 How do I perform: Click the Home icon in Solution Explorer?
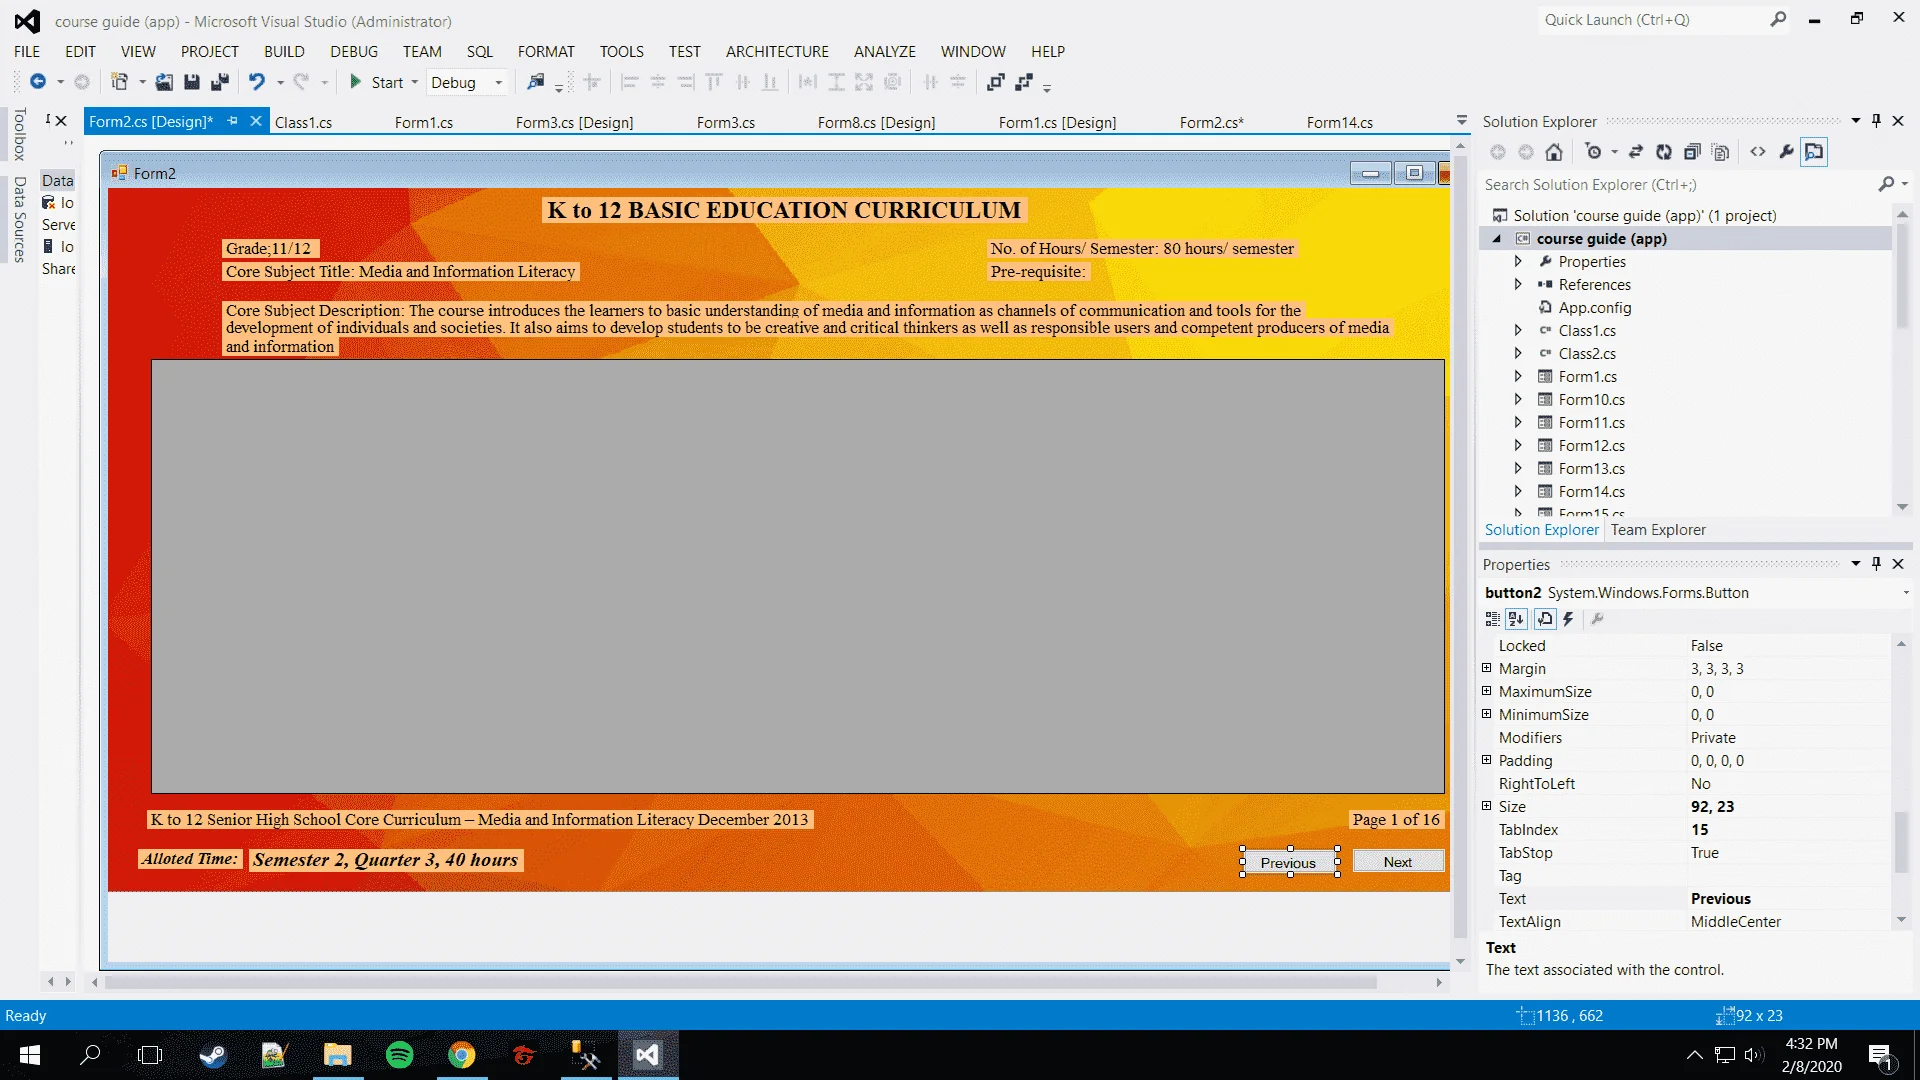[1554, 152]
